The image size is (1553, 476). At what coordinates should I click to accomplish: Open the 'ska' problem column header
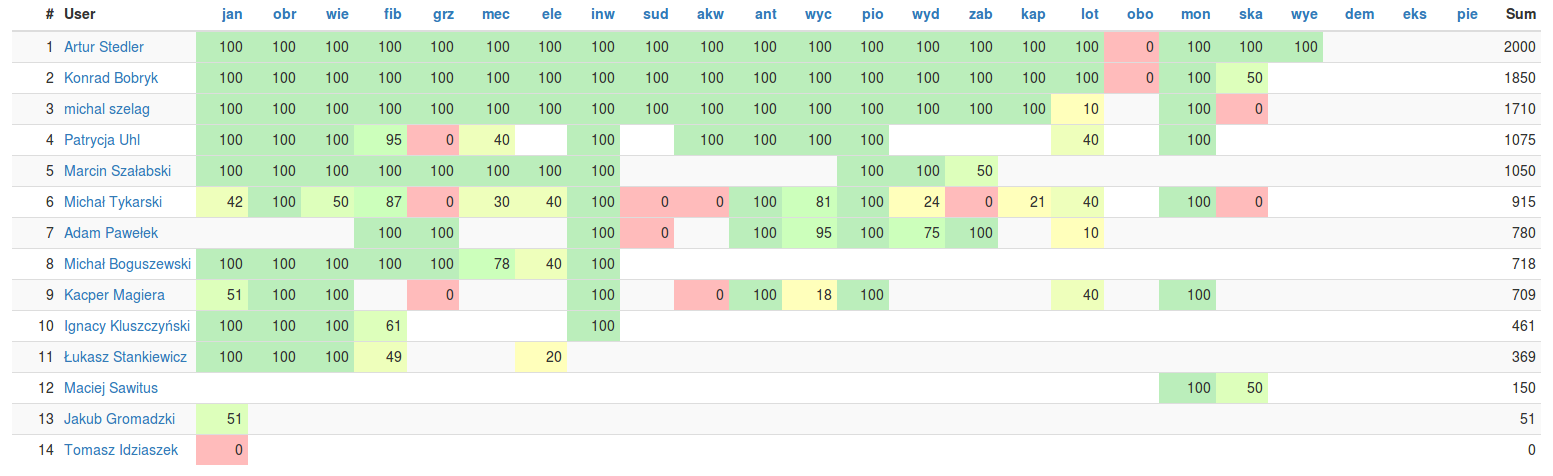[1250, 14]
